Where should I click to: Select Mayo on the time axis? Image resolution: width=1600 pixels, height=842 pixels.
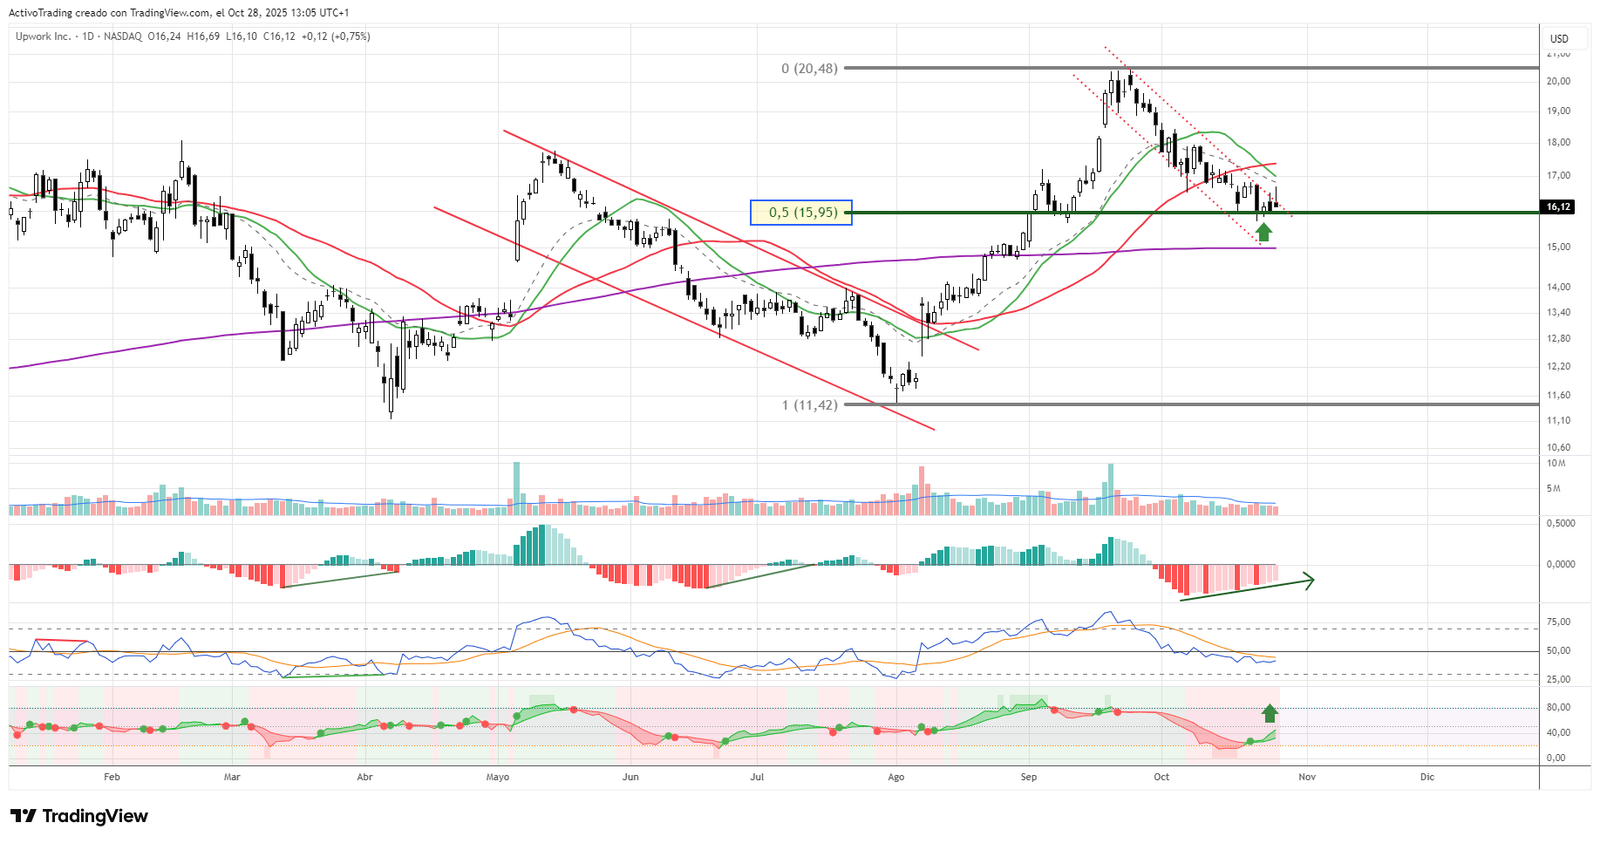pos(497,777)
